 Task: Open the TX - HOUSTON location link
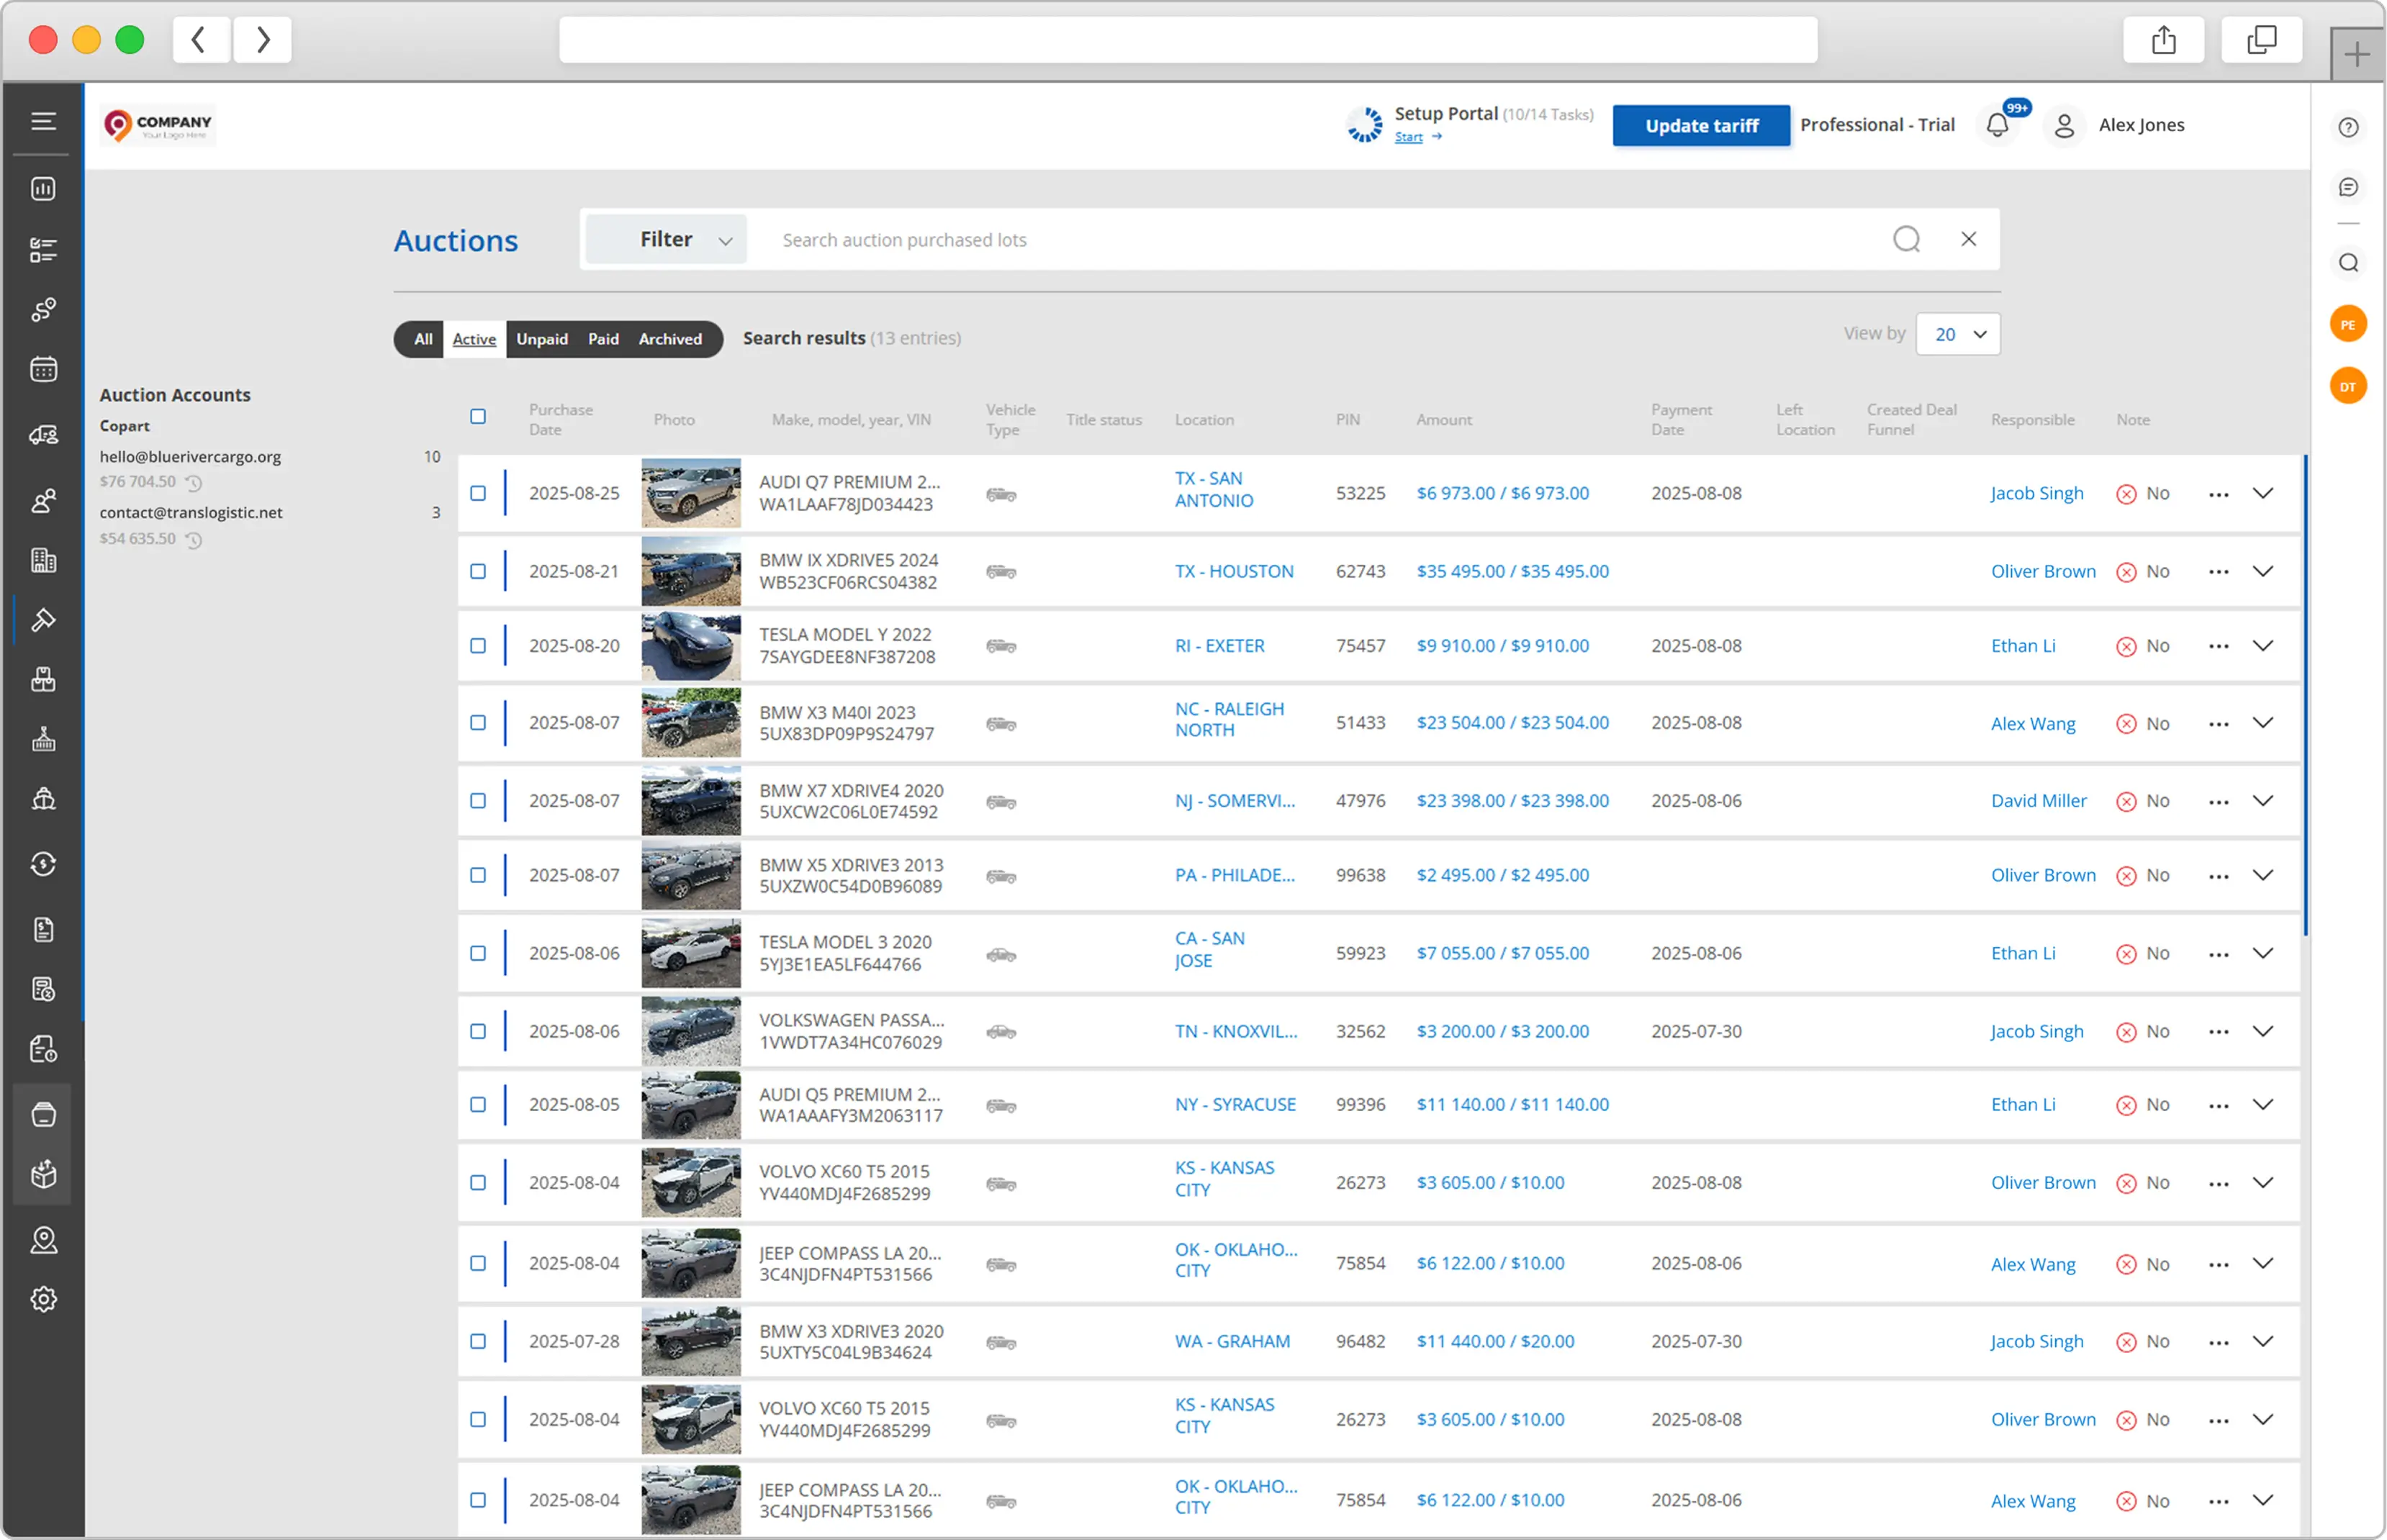(x=1234, y=572)
